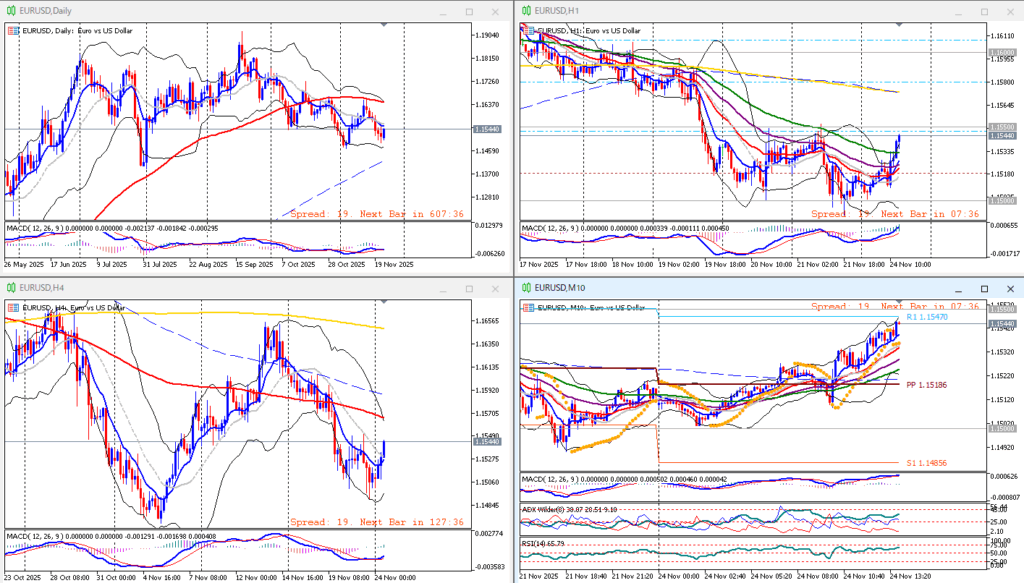The width and height of the screenshot is (1024, 583).
Task: Select the PP 1.15186 pivot line label
Action: point(926,384)
